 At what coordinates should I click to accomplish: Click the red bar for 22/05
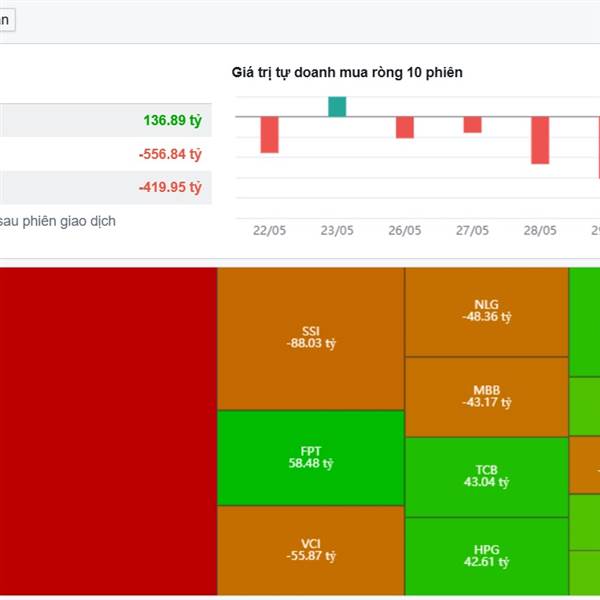tap(269, 135)
